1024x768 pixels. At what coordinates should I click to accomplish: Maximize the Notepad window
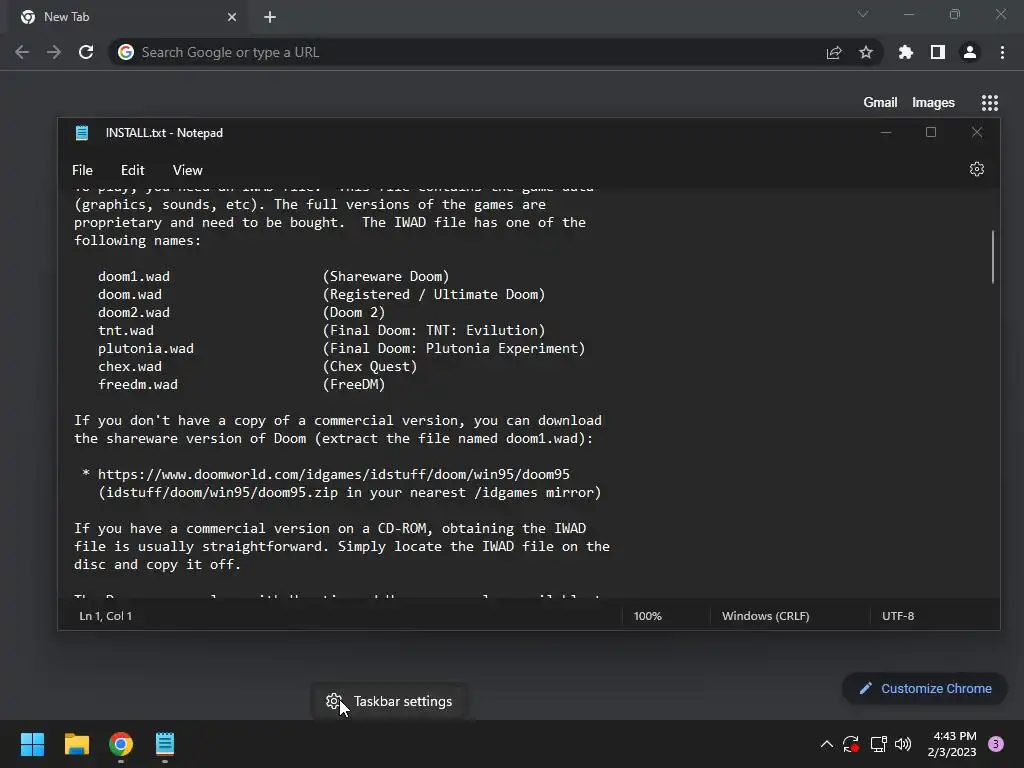click(x=931, y=133)
